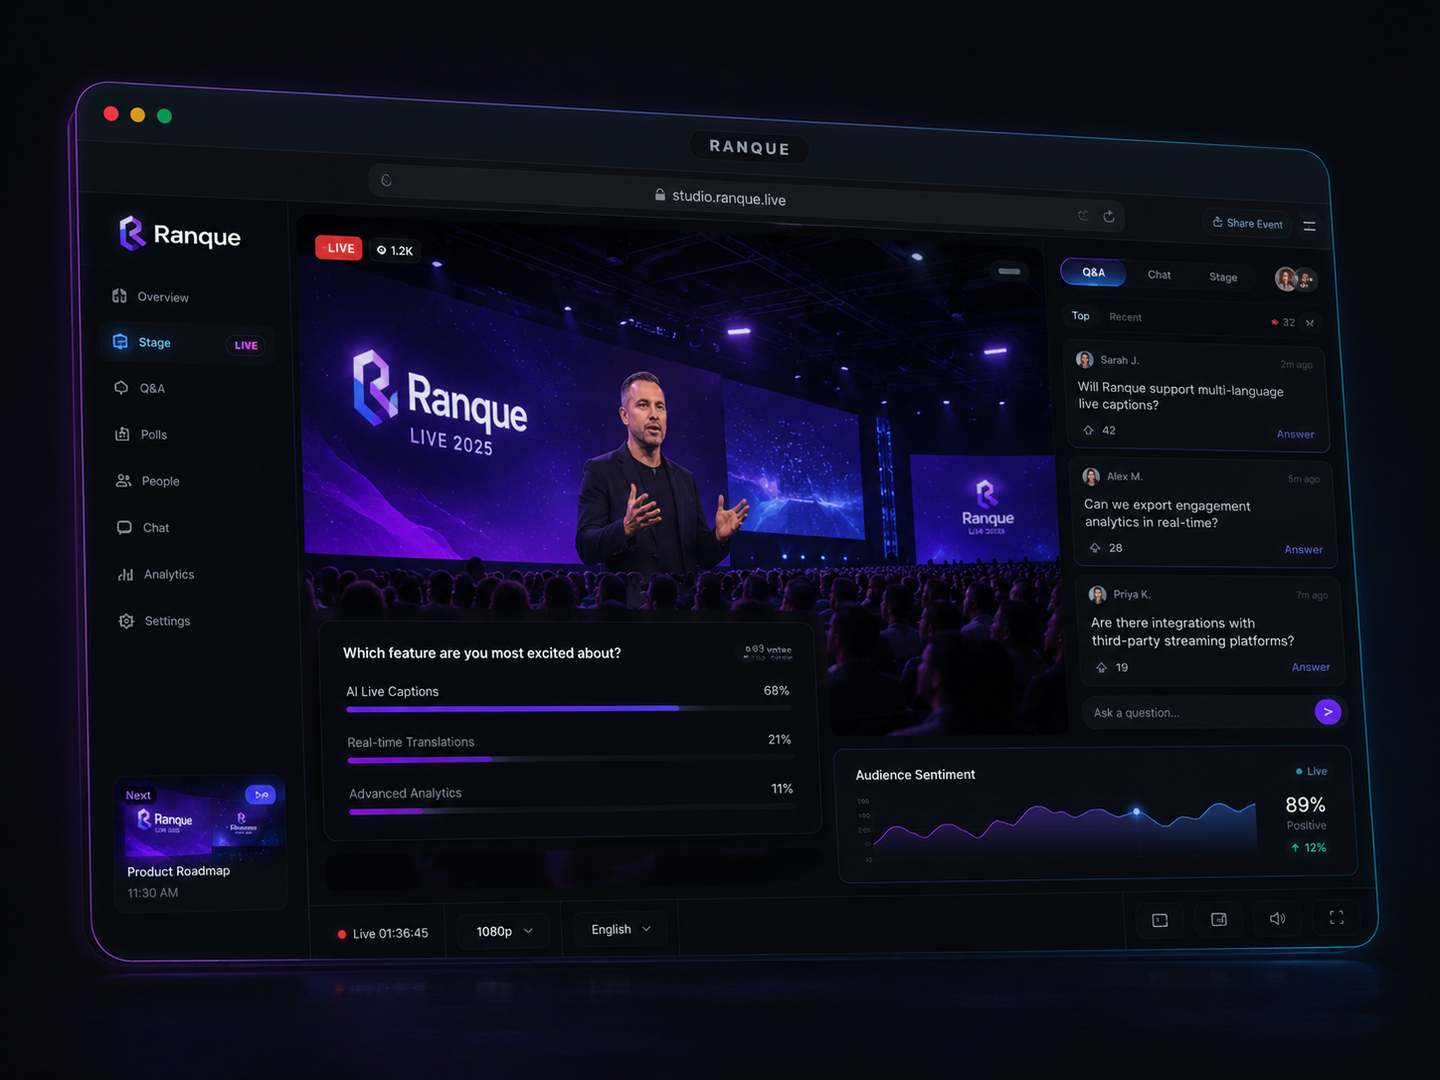Upvote Sarah J.'s question with 42 votes
Viewport: 1440px width, 1080px height.
(x=1089, y=430)
